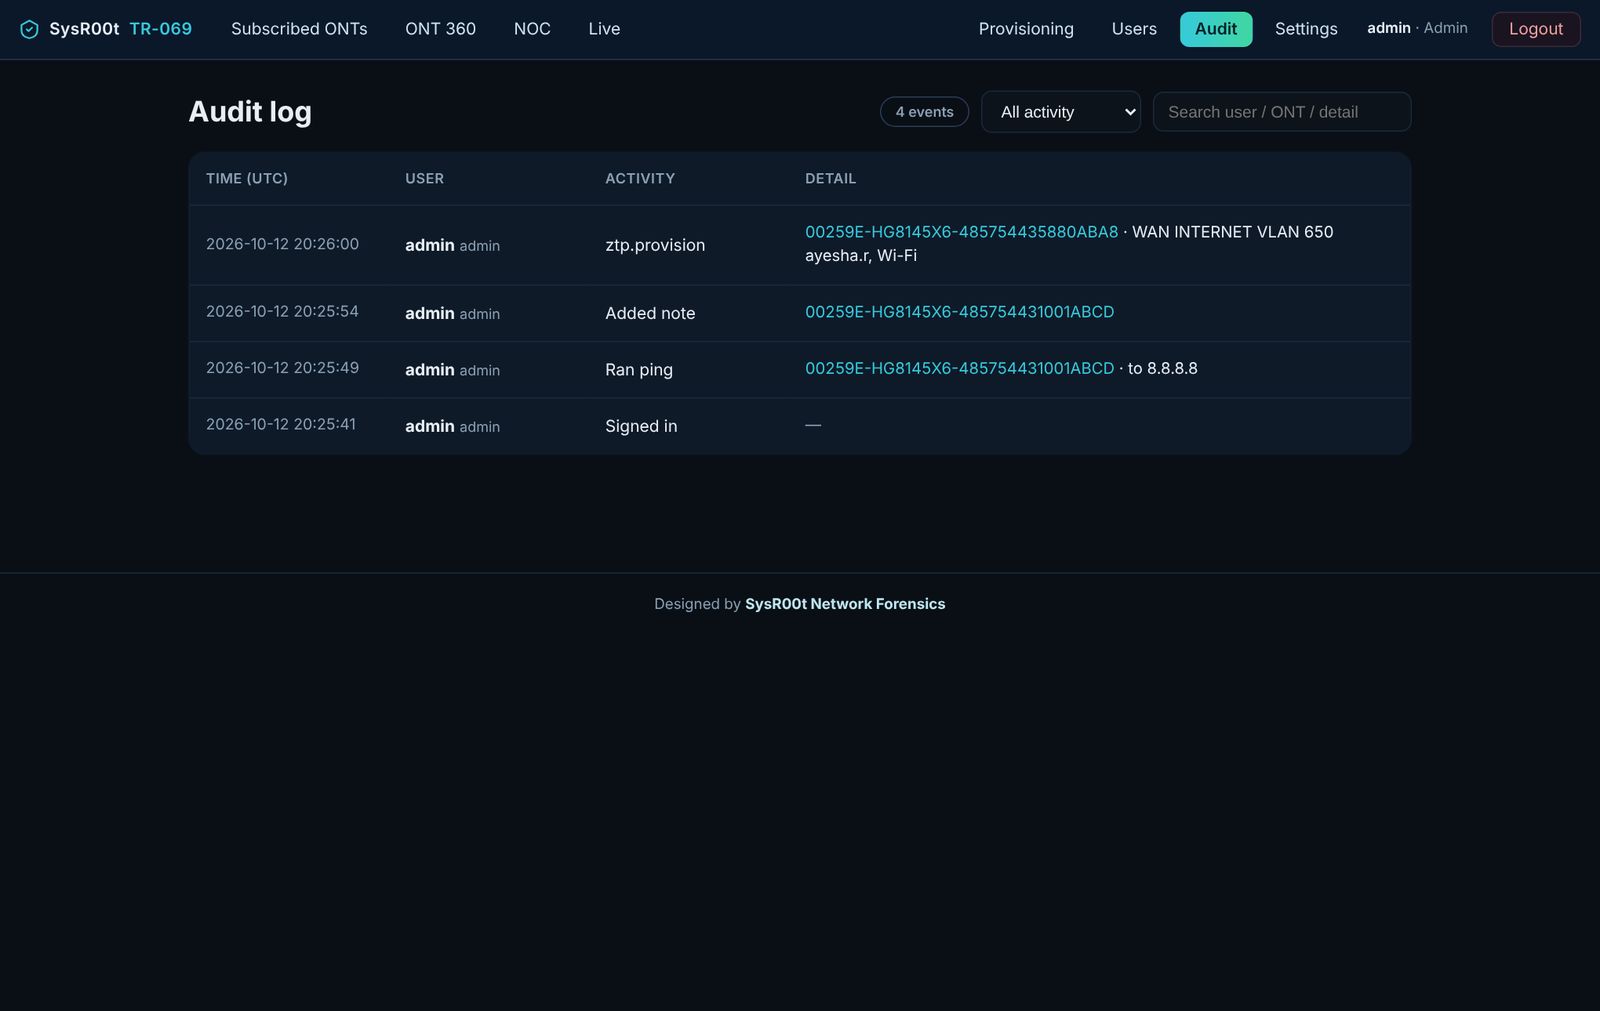Click the DETAIL column header
Image resolution: width=1600 pixels, height=1011 pixels.
(x=830, y=178)
